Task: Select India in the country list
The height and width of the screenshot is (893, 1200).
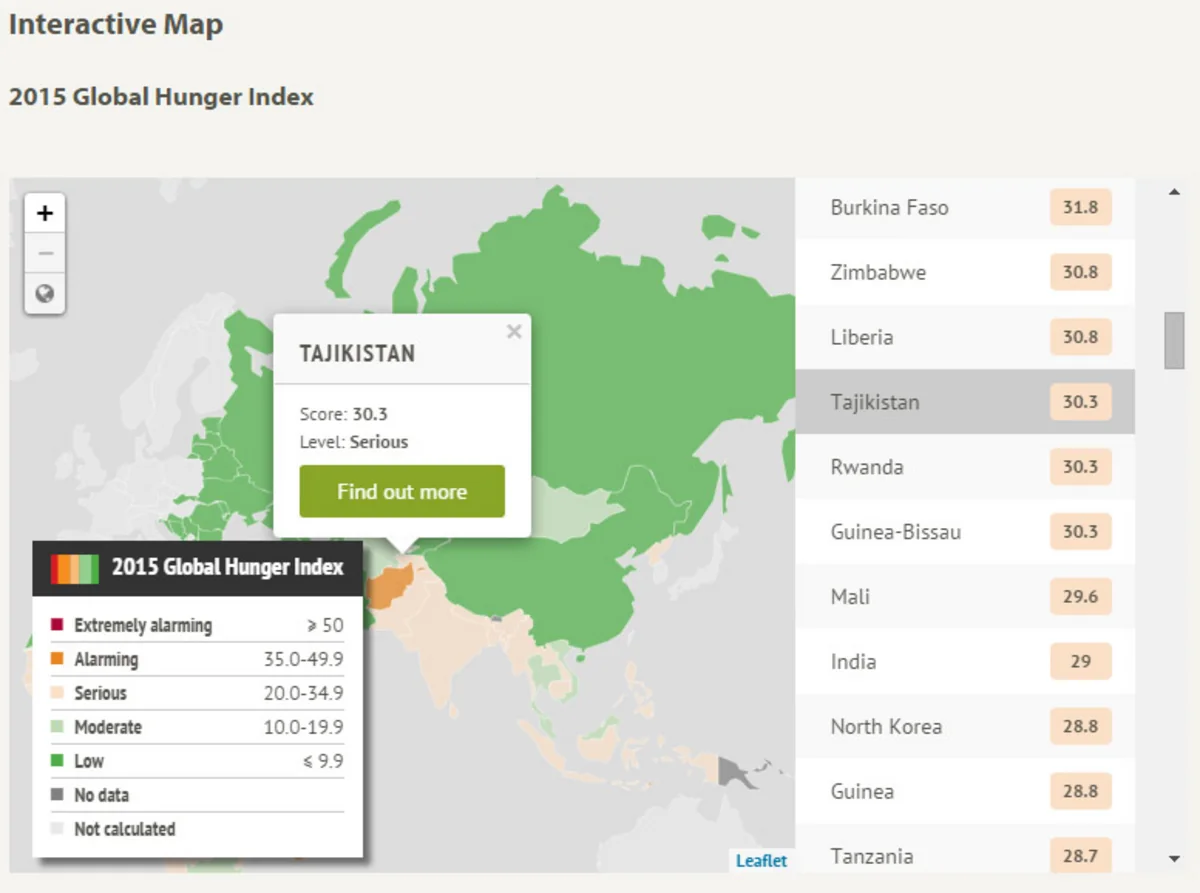Action: (965, 662)
